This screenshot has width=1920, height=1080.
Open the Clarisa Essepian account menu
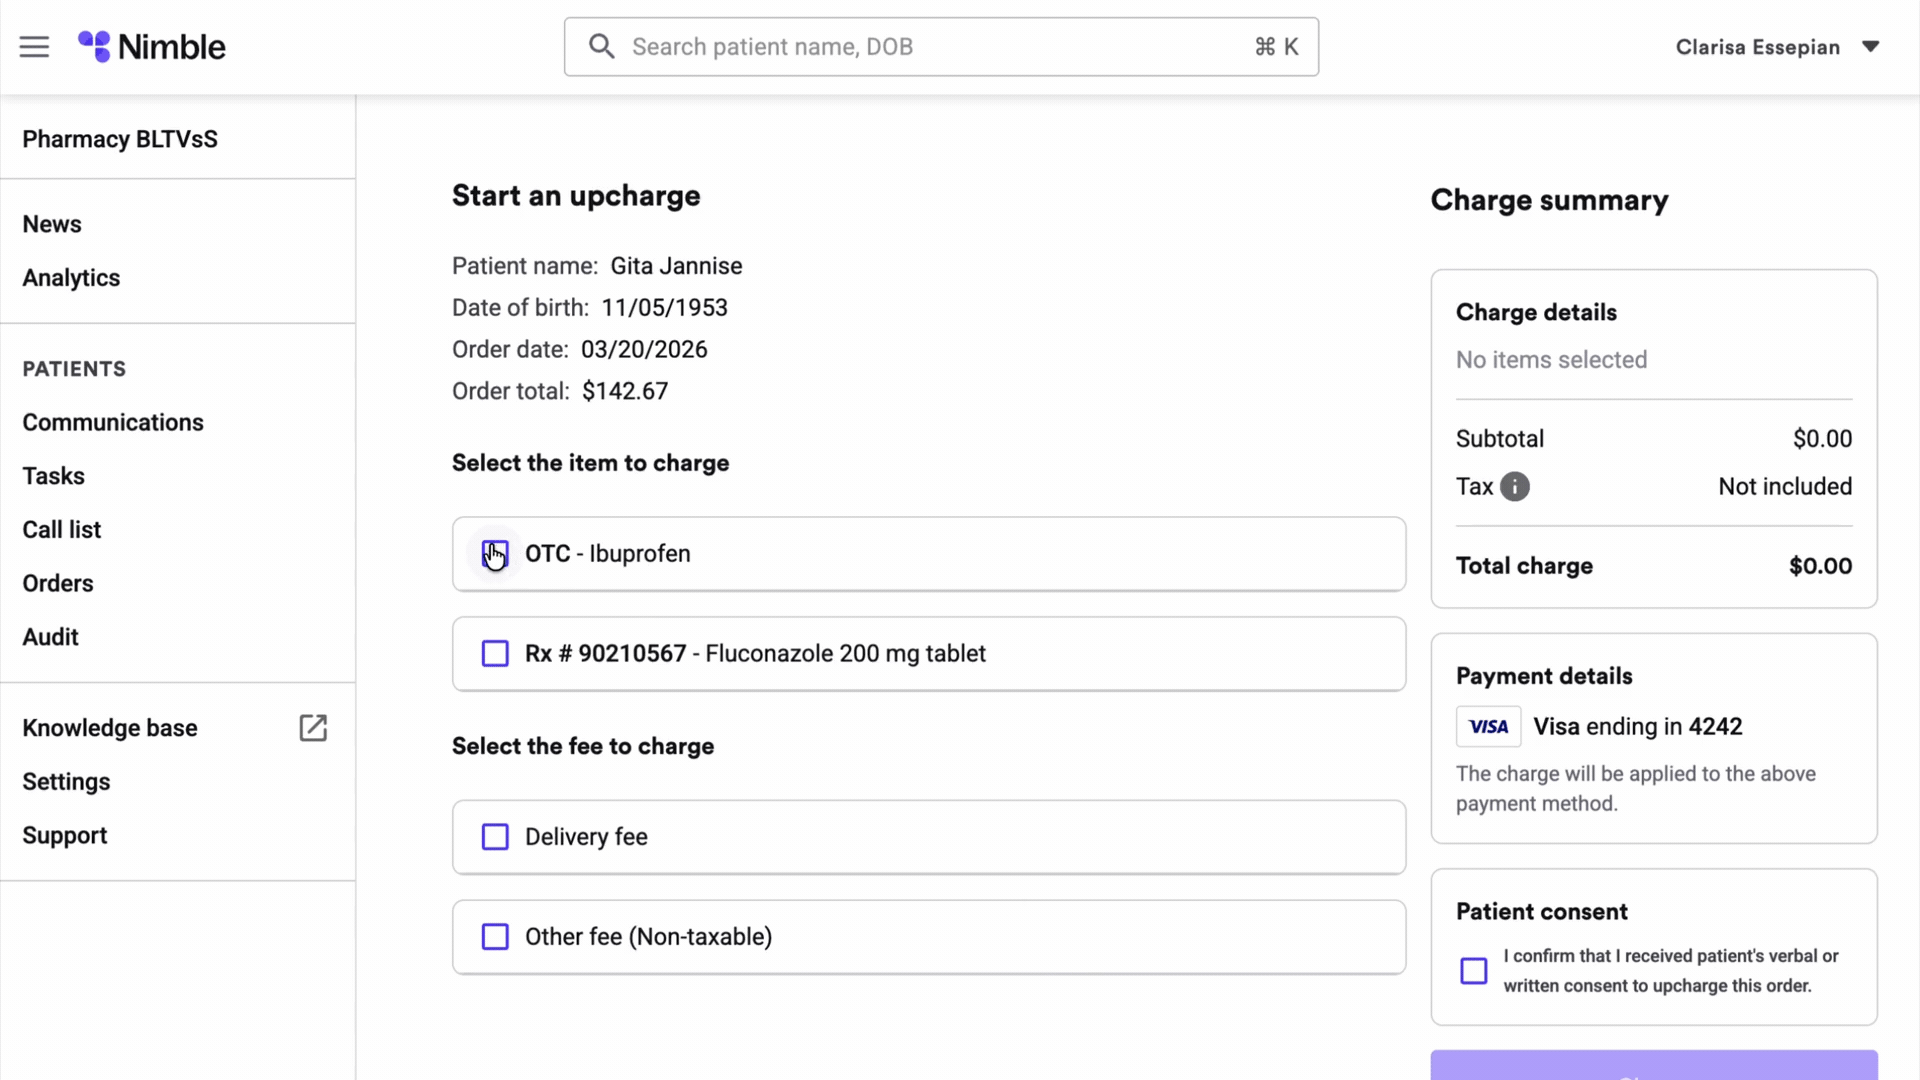[x=1757, y=47]
